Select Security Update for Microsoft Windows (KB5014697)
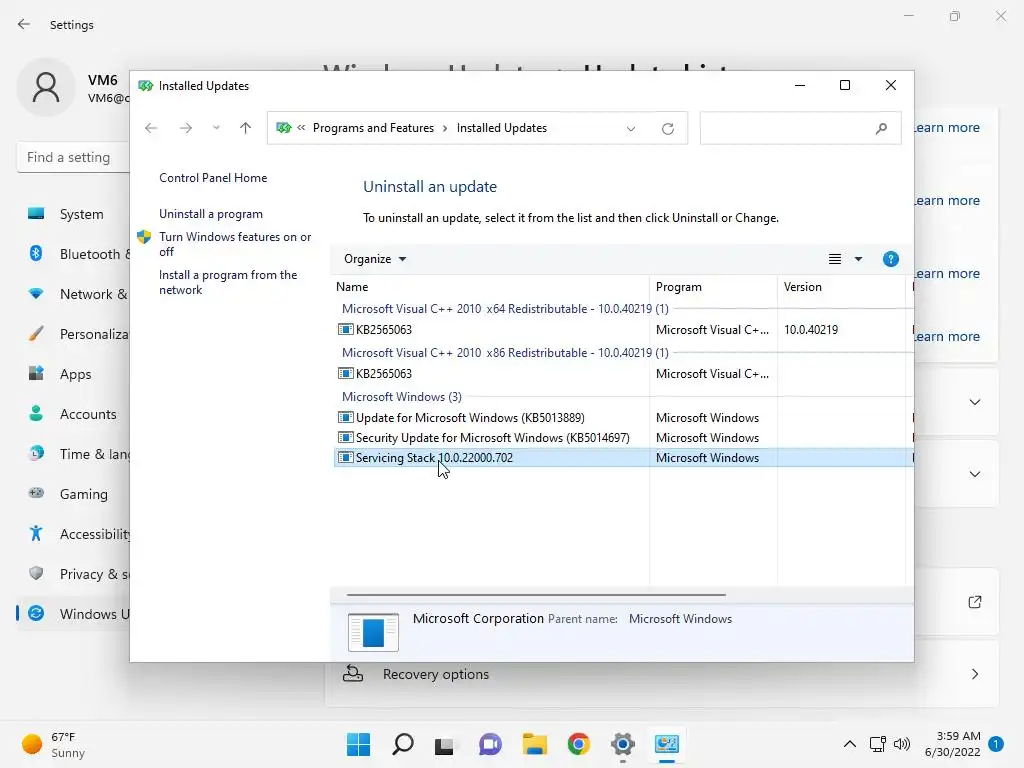 coord(492,438)
